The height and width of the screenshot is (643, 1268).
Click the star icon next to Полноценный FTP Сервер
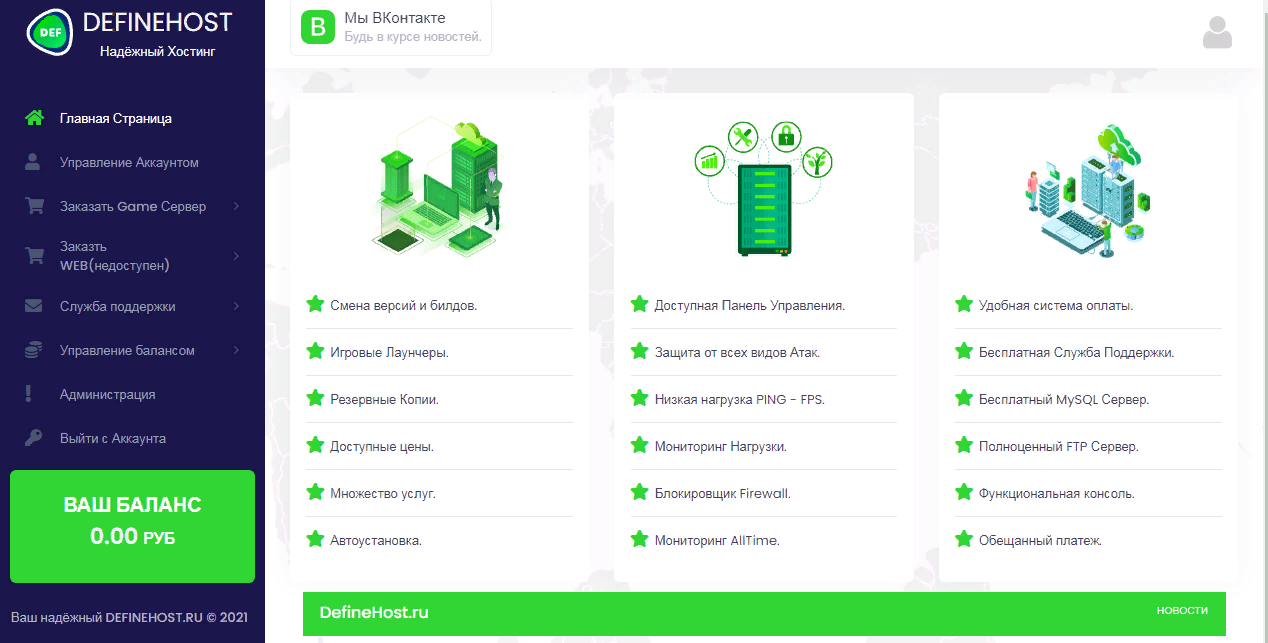(x=963, y=445)
